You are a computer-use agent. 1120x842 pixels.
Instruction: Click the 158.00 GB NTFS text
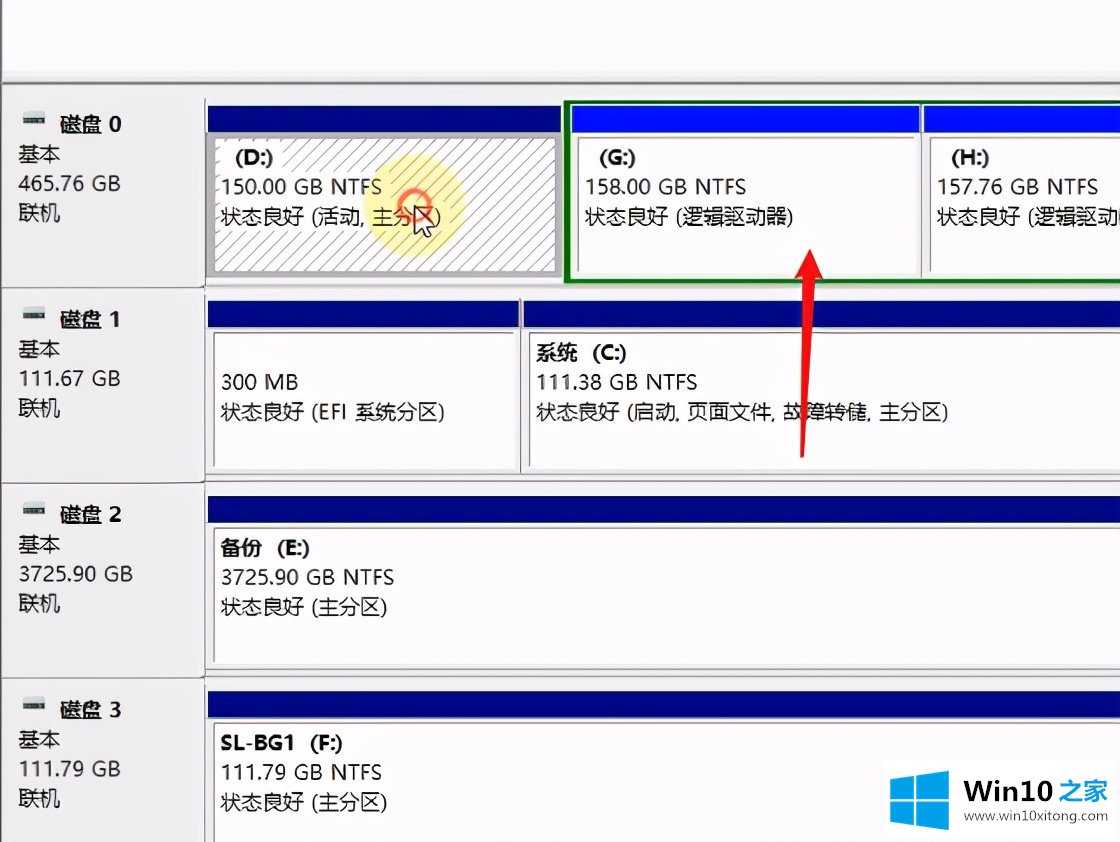[x=665, y=187]
